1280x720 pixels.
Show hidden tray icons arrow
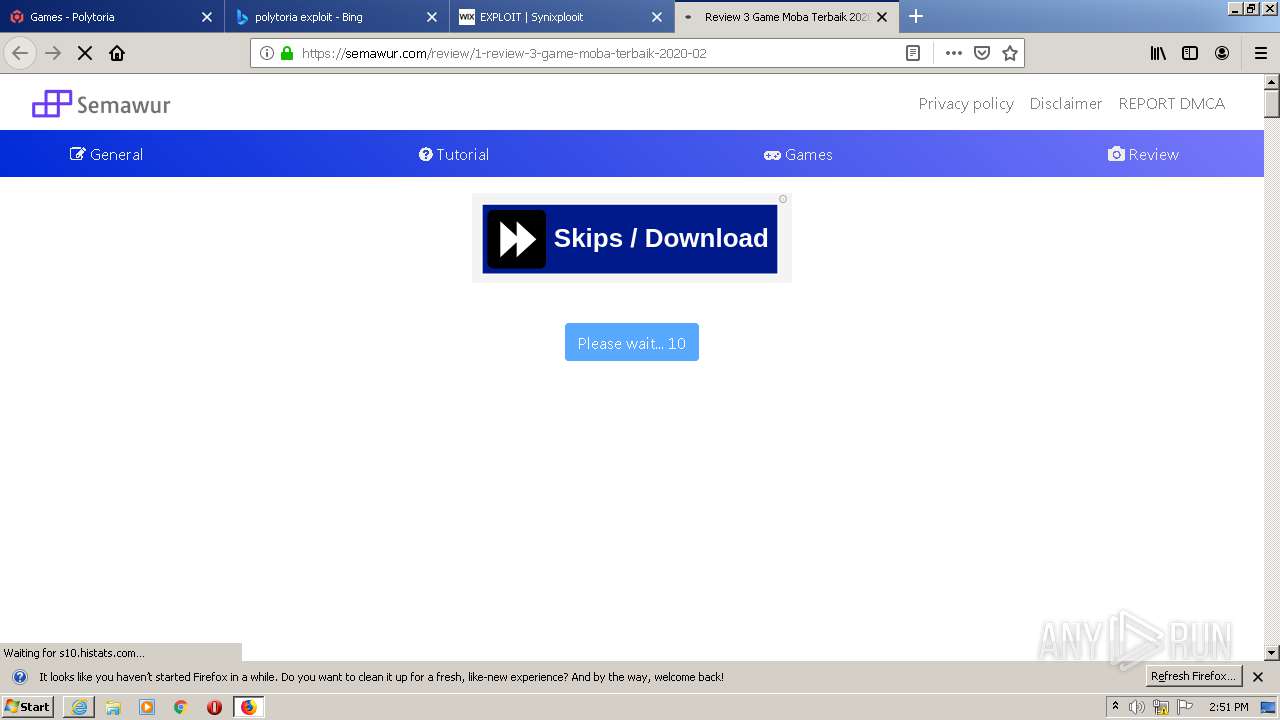pyautogui.click(x=1115, y=707)
